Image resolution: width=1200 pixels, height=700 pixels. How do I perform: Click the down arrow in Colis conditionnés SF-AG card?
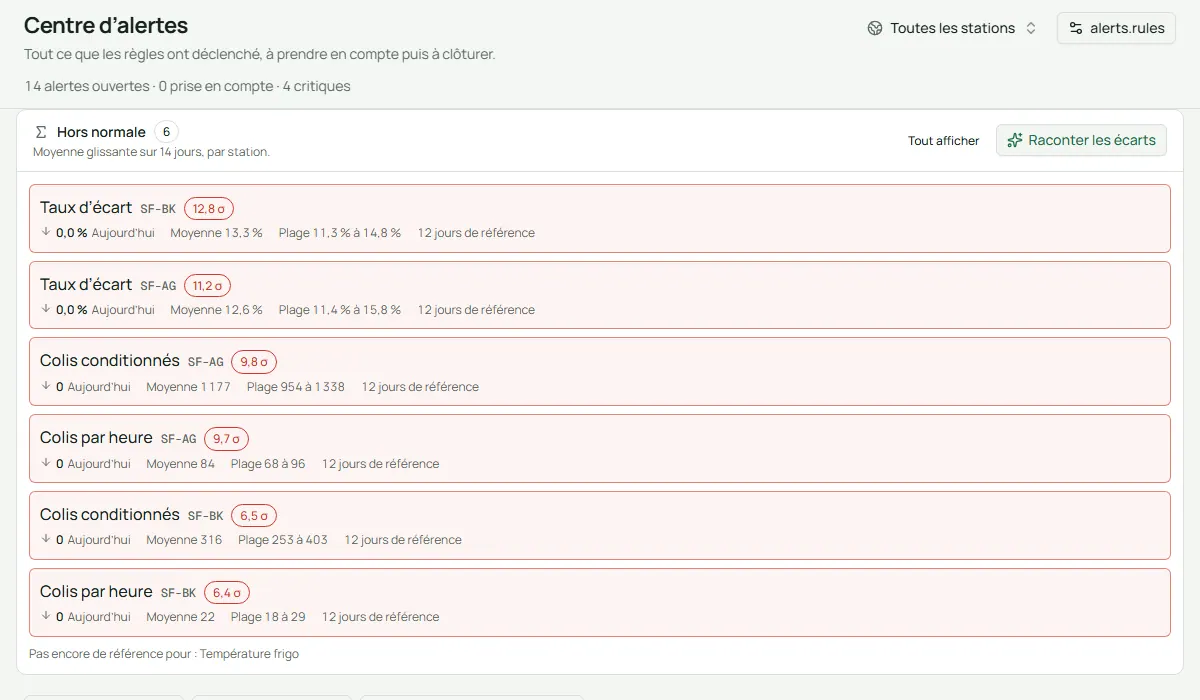tap(45, 386)
